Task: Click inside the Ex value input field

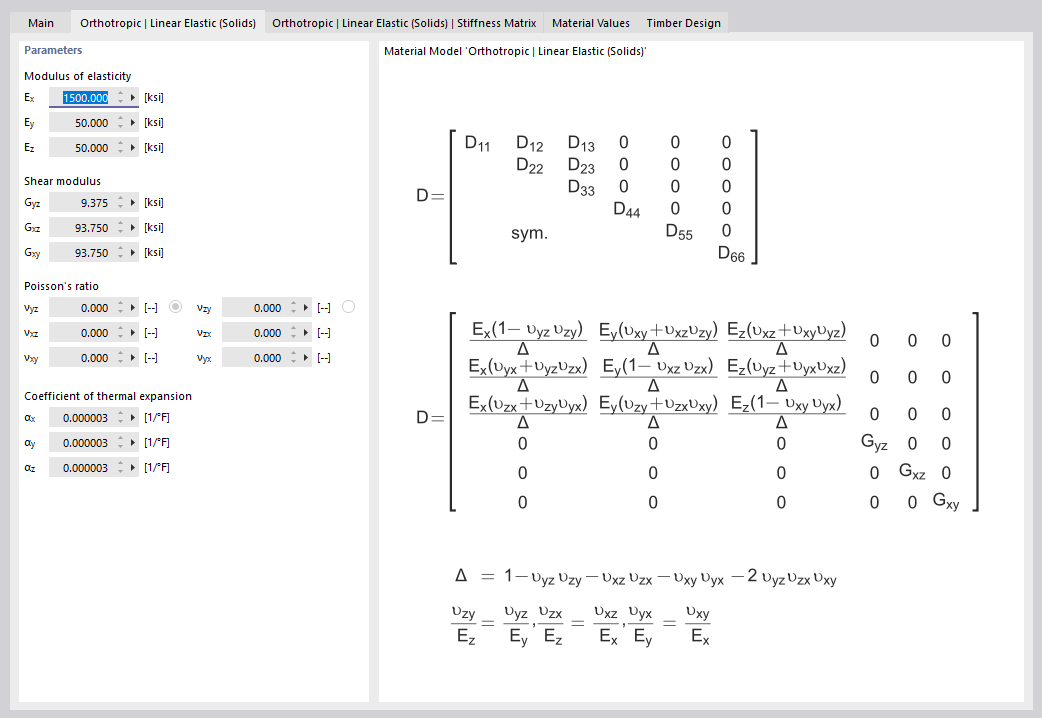Action: pyautogui.click(x=85, y=97)
